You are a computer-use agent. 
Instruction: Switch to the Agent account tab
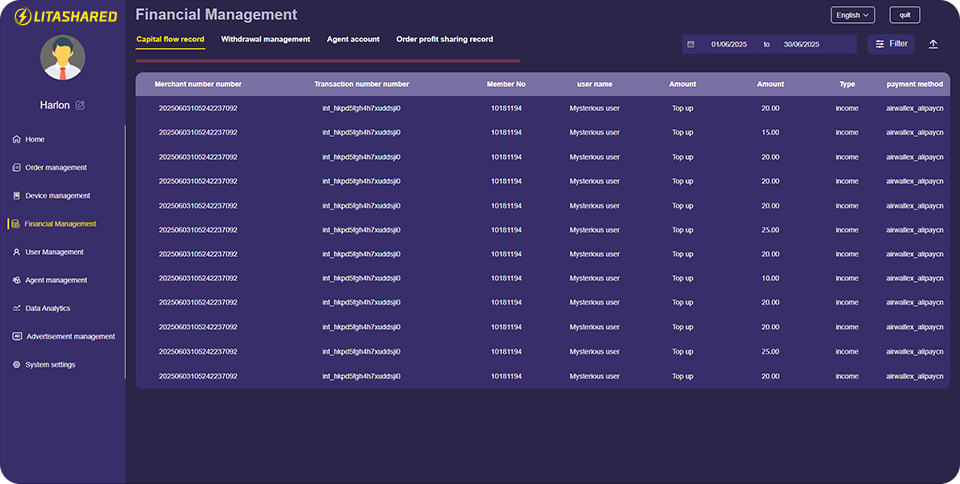(x=353, y=39)
